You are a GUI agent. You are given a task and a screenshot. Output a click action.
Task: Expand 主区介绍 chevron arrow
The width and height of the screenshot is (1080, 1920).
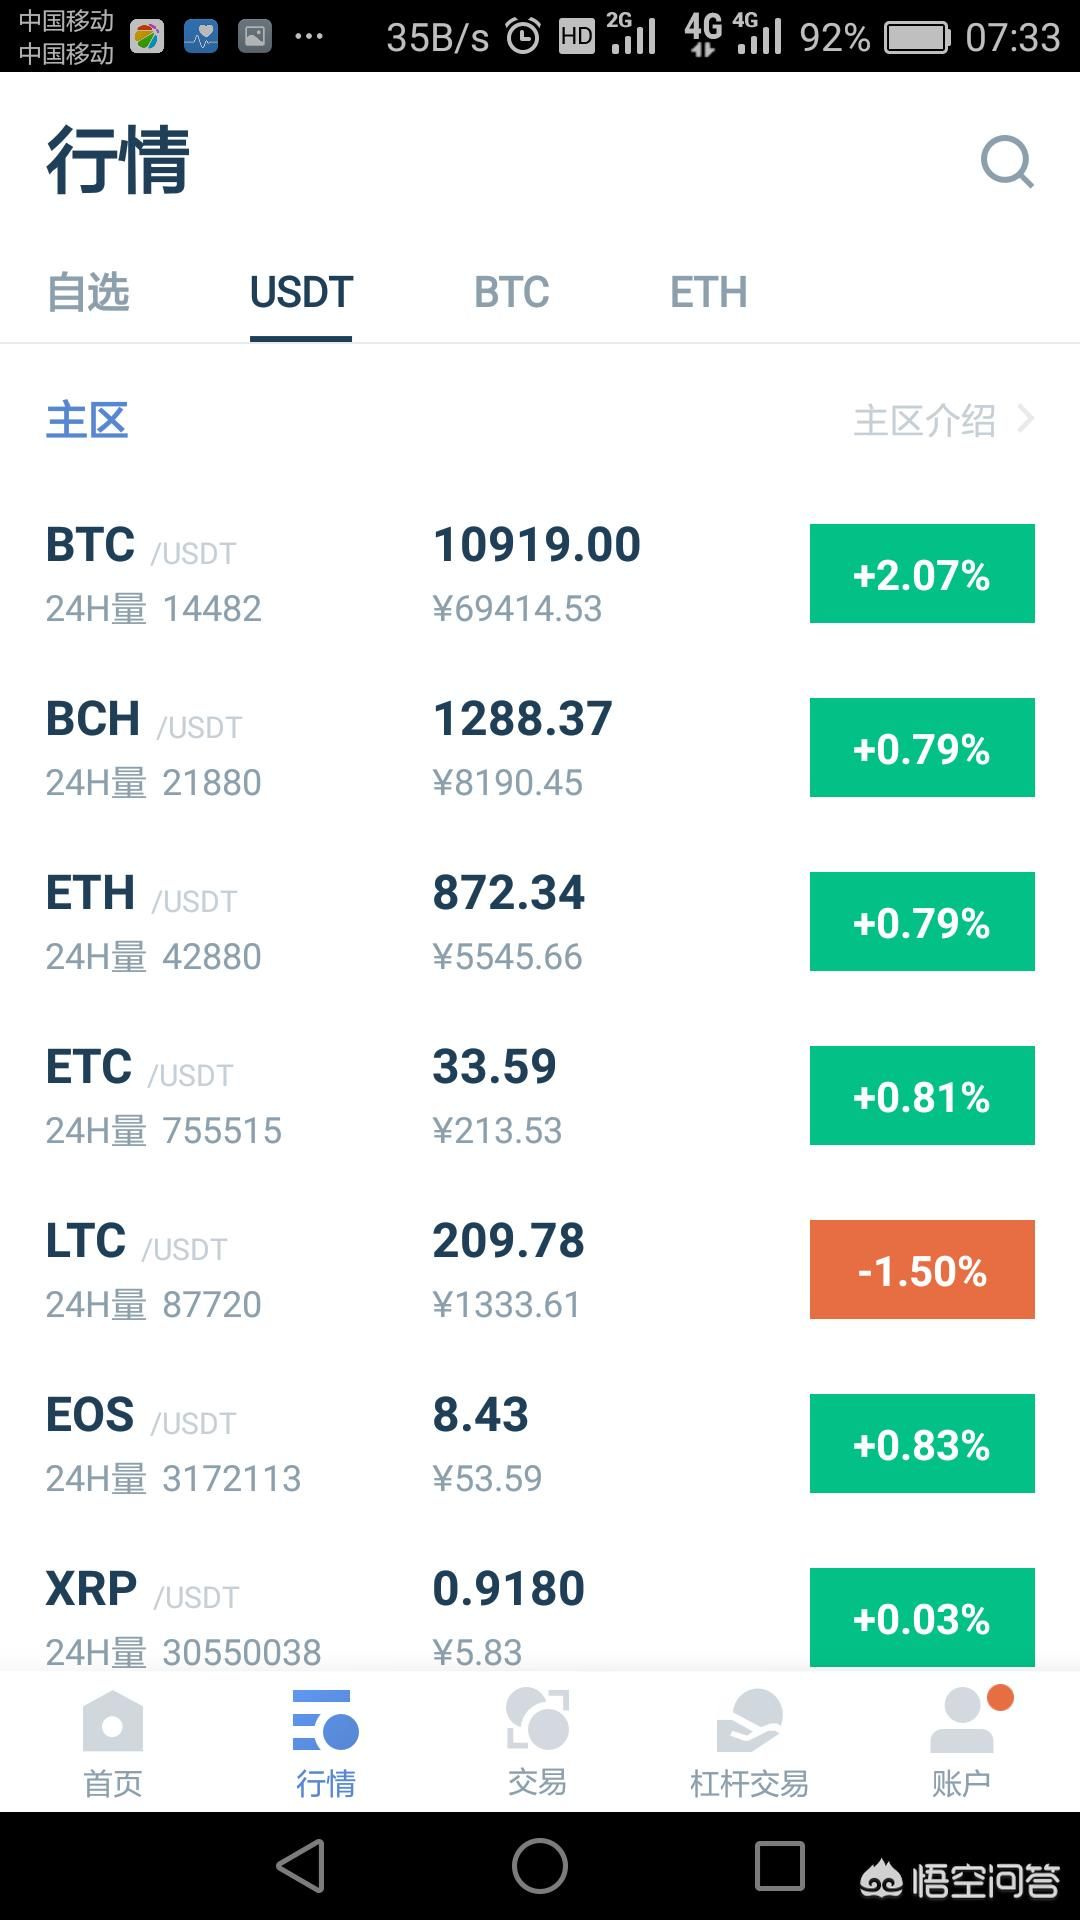coord(1025,419)
